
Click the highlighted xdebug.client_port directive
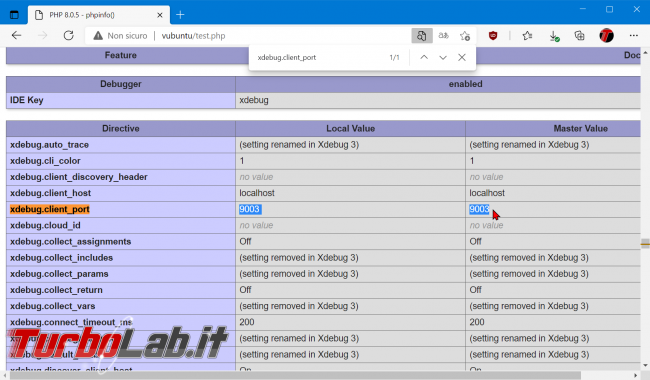(50, 209)
